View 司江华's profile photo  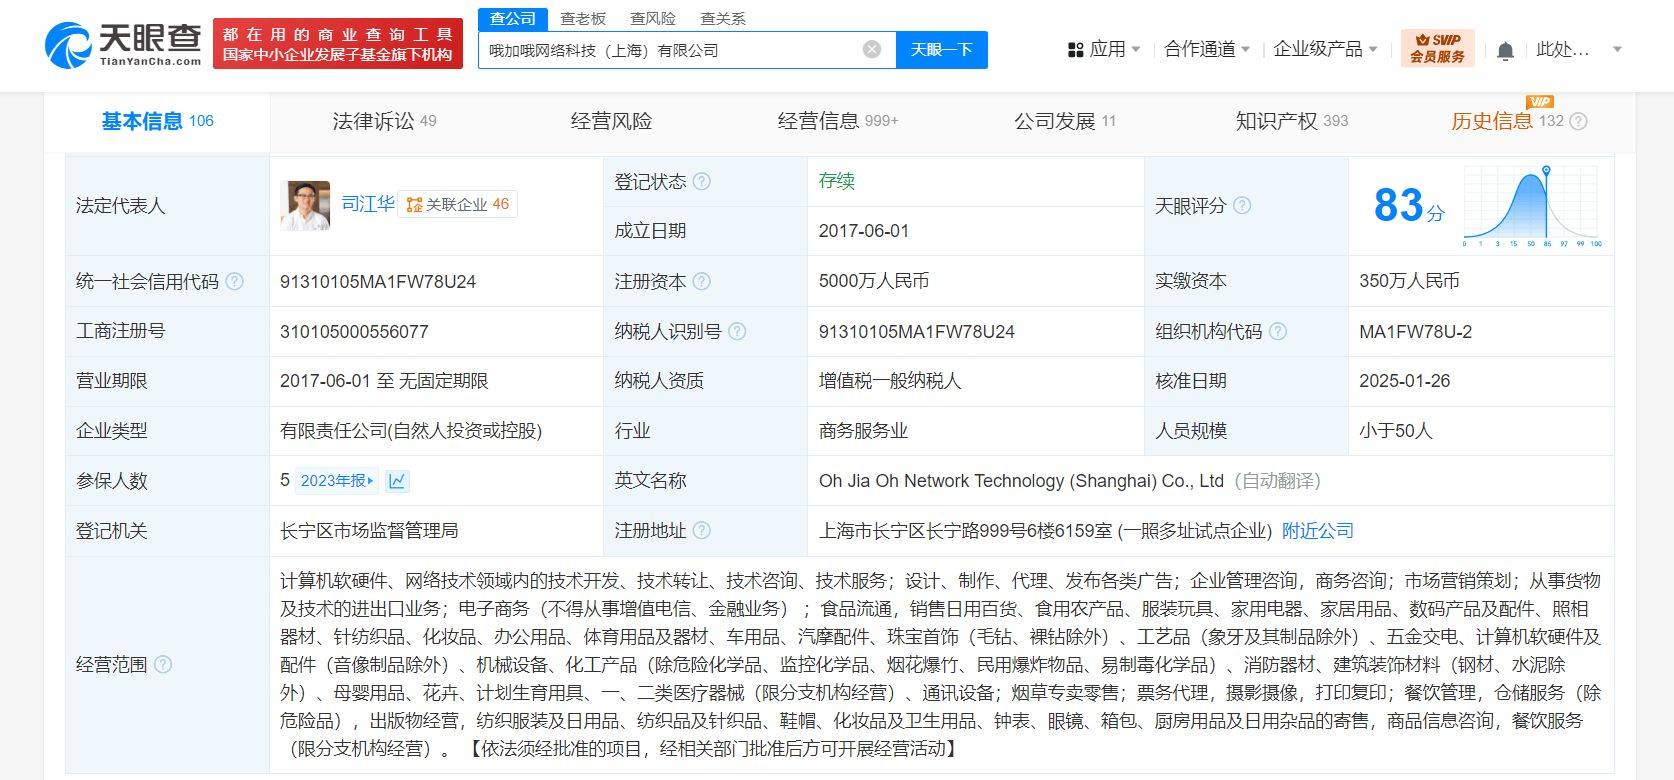coord(305,205)
